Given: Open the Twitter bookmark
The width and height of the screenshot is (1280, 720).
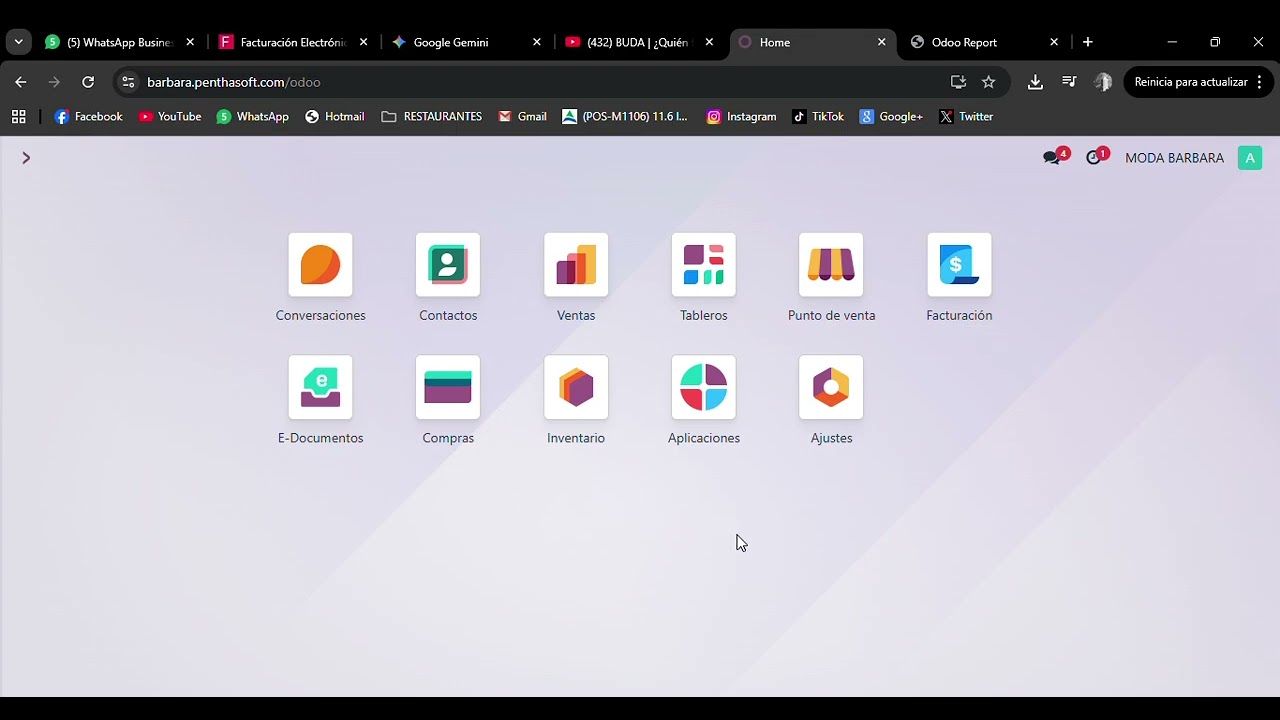Looking at the screenshot, I should point(966,117).
